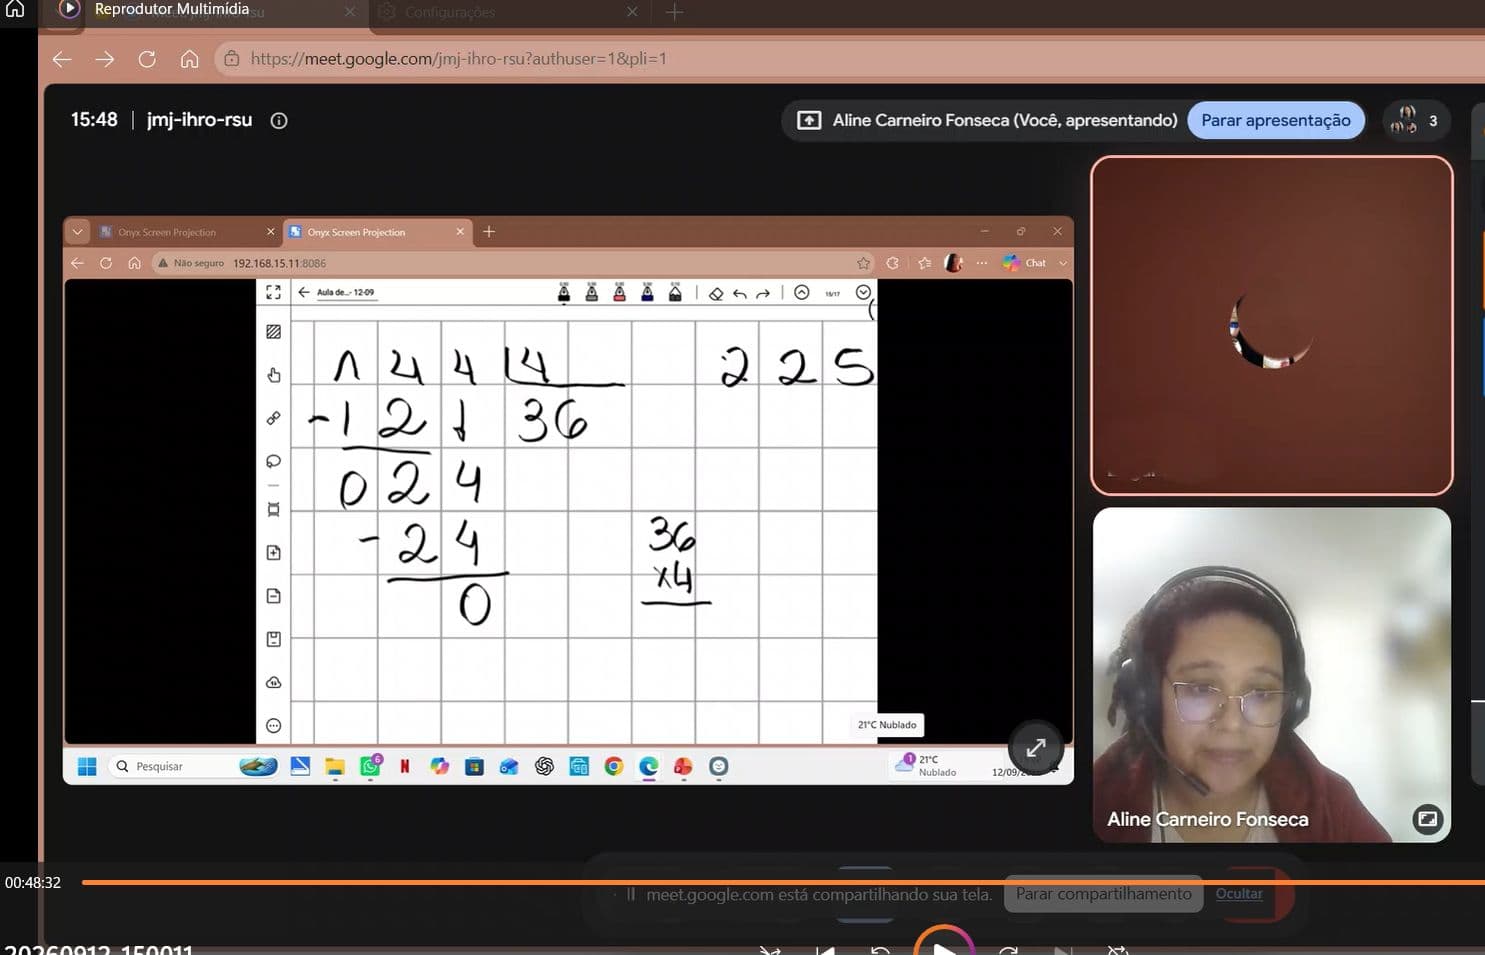Select the black pen in Onyx toolbar
This screenshot has width=1485, height=955.
click(x=564, y=293)
